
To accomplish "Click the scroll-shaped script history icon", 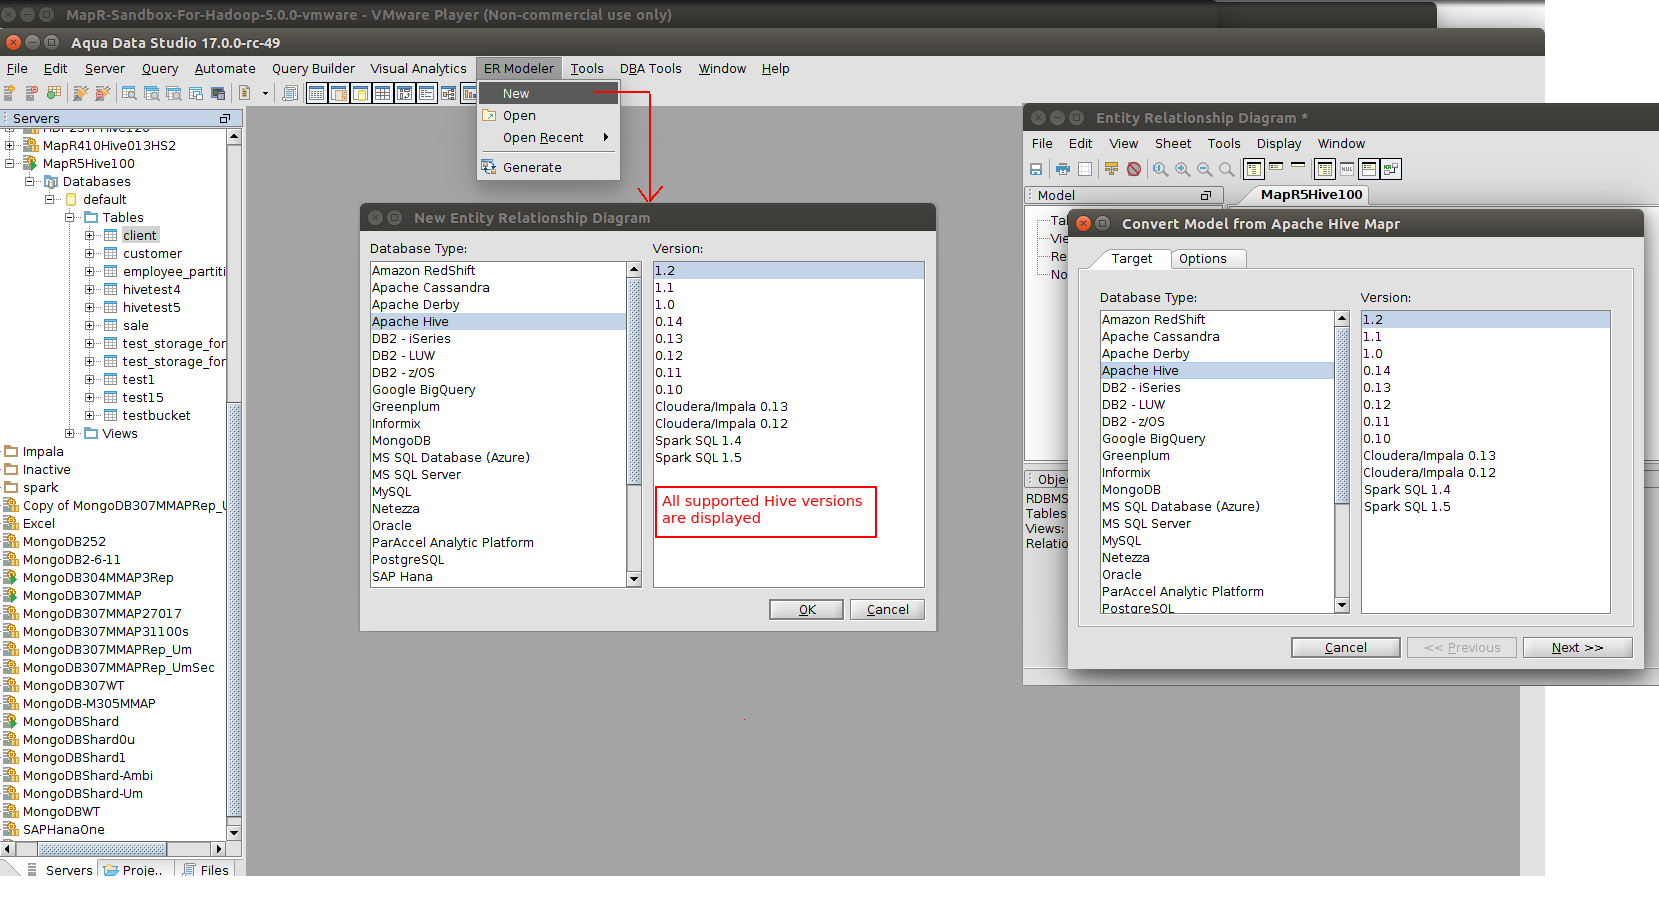I will click(290, 93).
